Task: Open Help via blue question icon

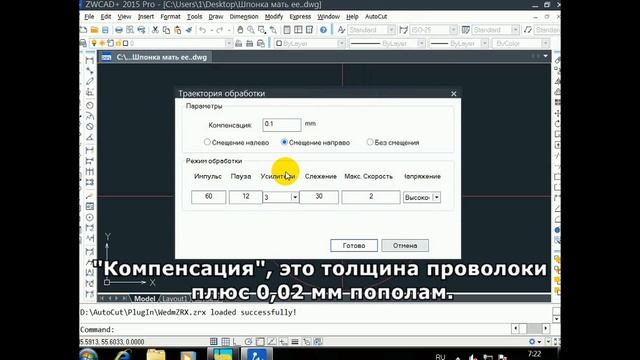Action: [323, 30]
